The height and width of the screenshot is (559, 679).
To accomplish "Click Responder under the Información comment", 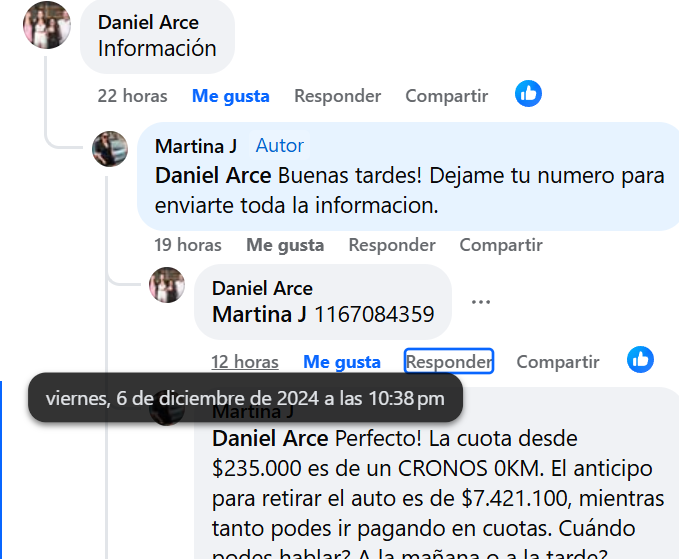I will pyautogui.click(x=337, y=96).
